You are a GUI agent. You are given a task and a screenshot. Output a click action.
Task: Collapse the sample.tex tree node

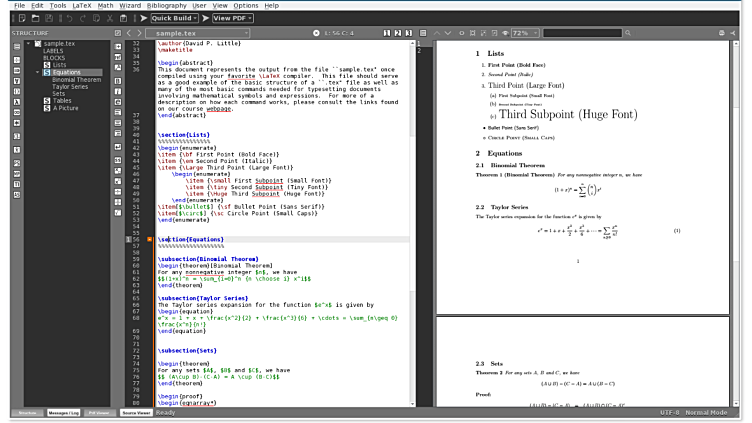pos(30,44)
